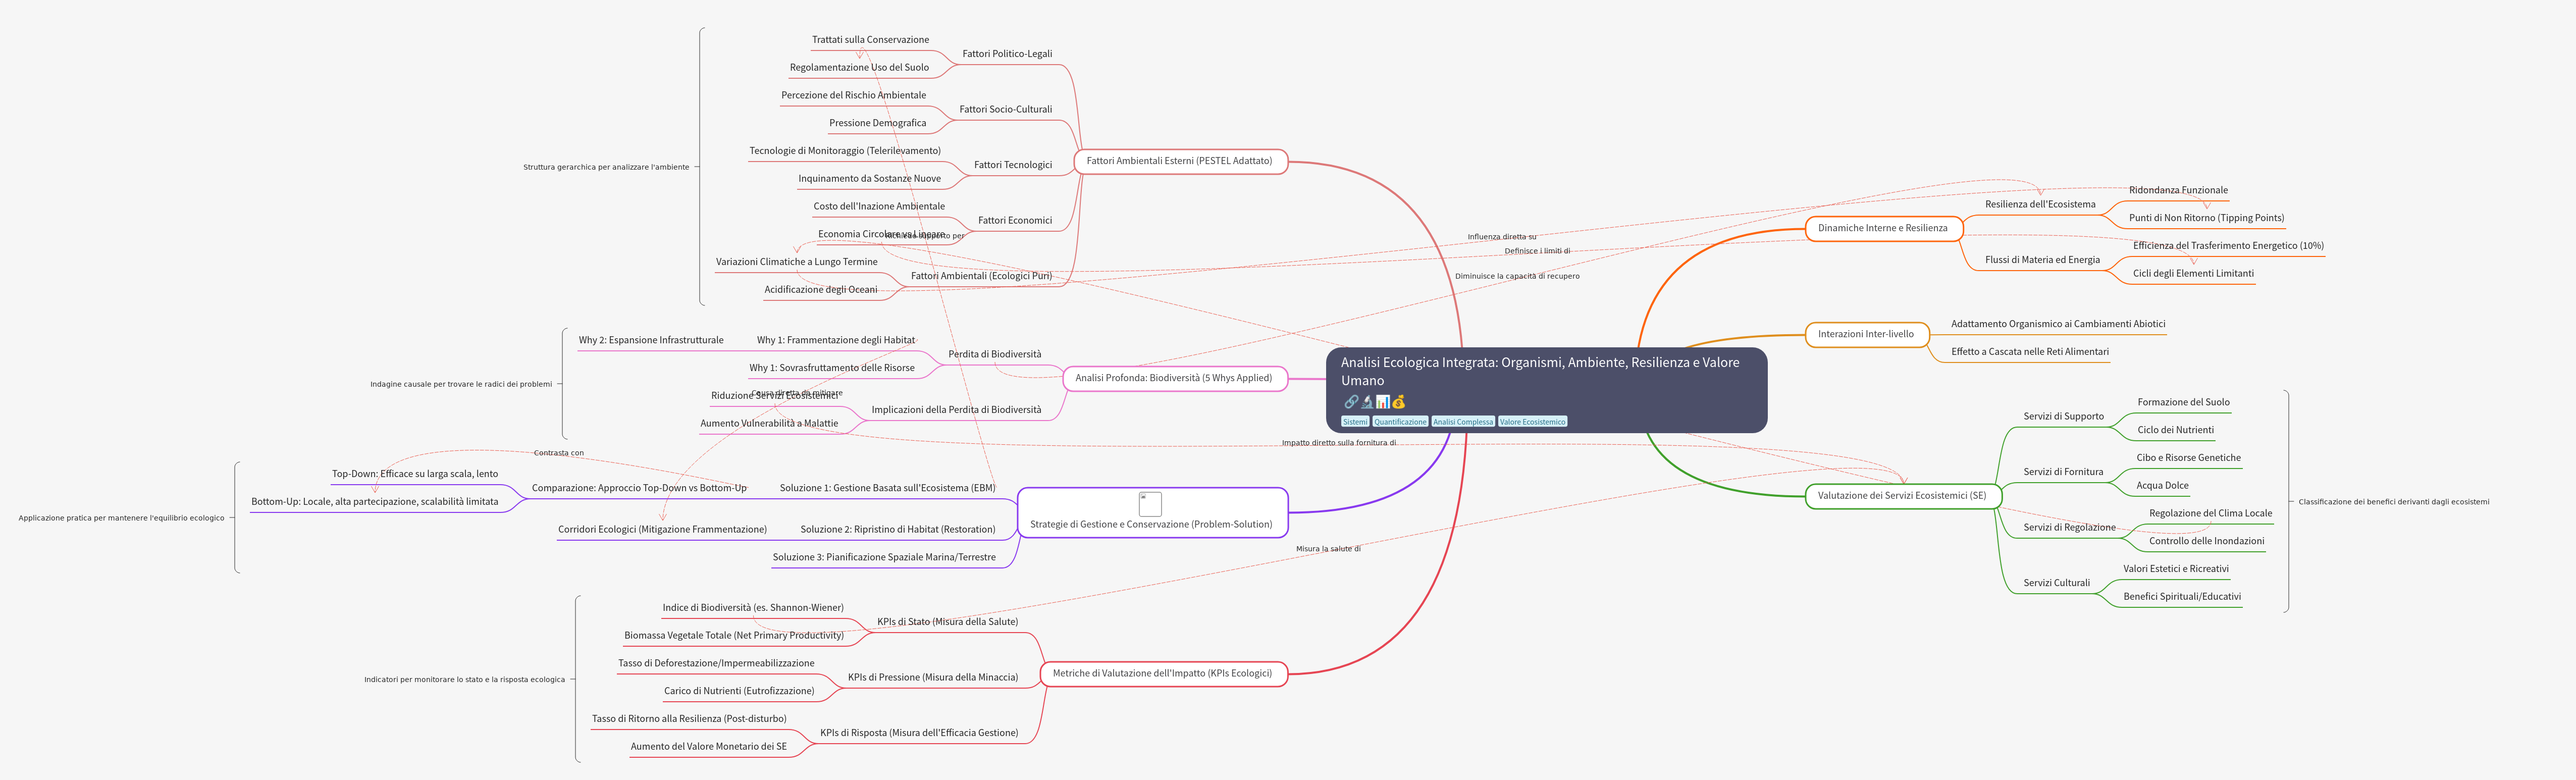Click the 'Quantificazione' tag
This screenshot has width=2576, height=780.
pyautogui.click(x=1400, y=422)
